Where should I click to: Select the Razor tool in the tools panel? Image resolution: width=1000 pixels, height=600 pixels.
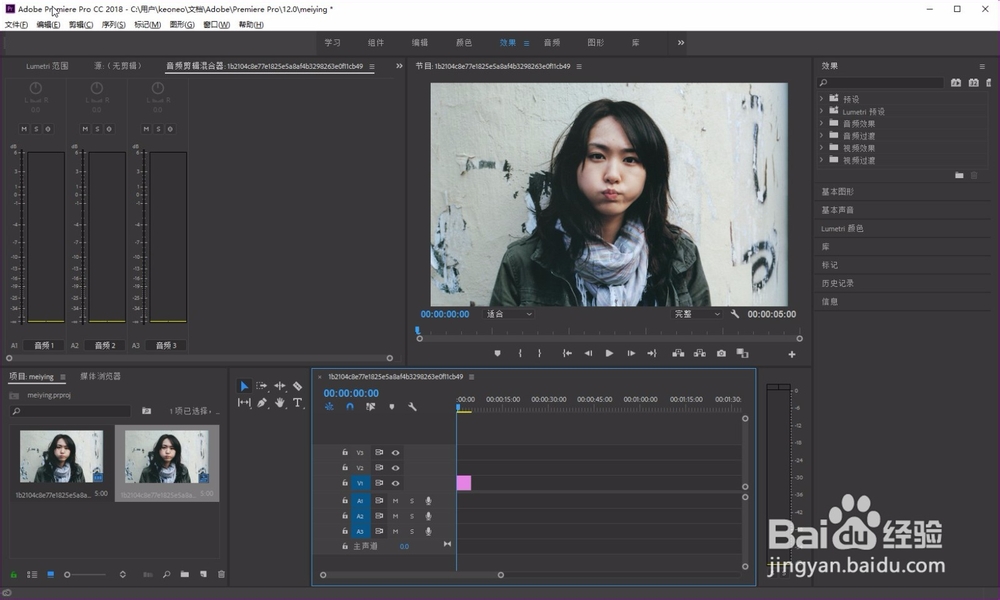coord(297,386)
